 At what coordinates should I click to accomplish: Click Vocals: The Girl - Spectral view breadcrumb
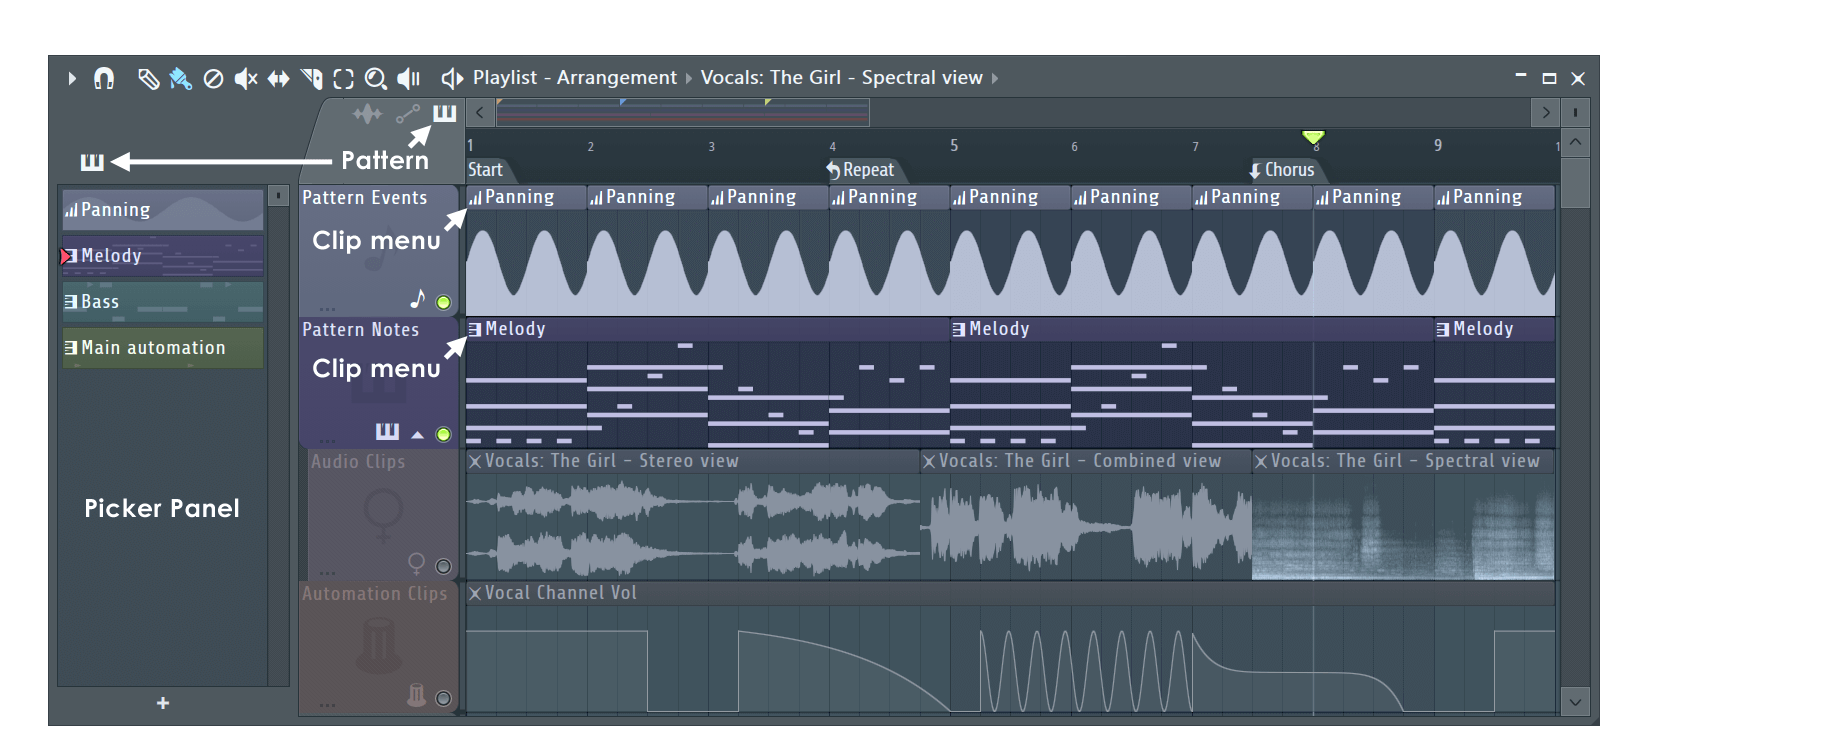pos(841,78)
